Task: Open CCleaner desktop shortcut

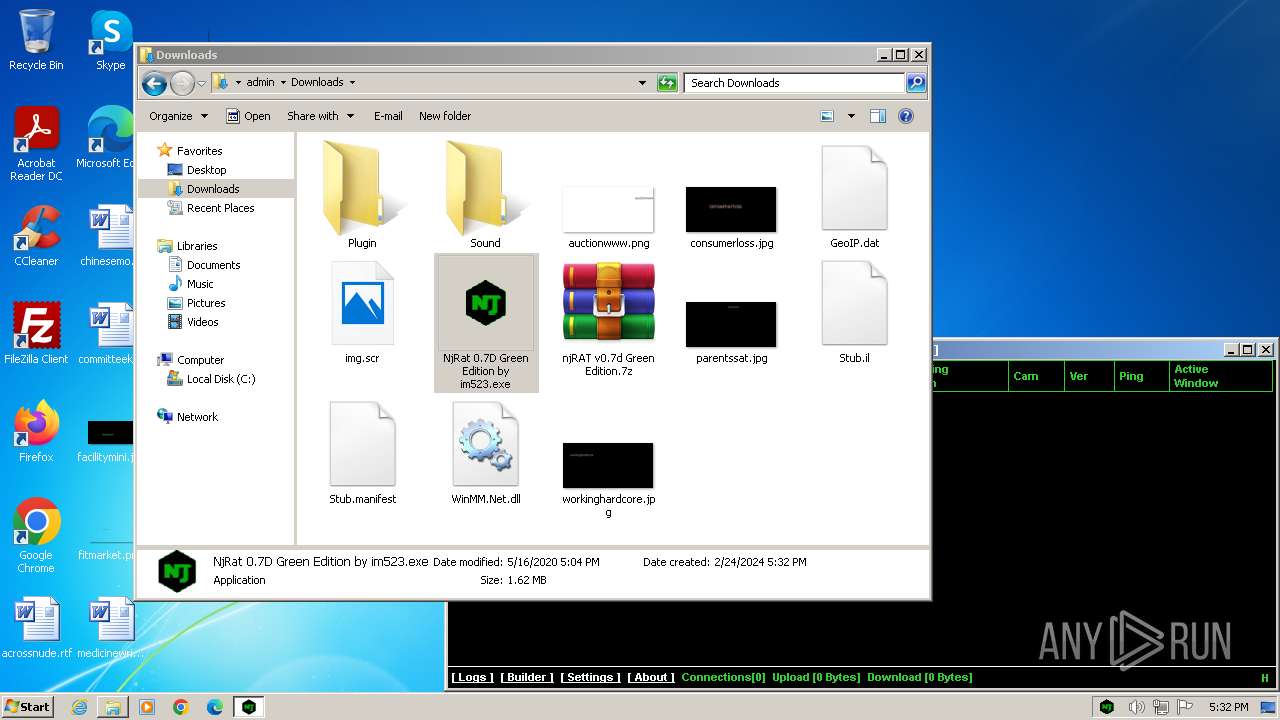Action: tap(36, 236)
